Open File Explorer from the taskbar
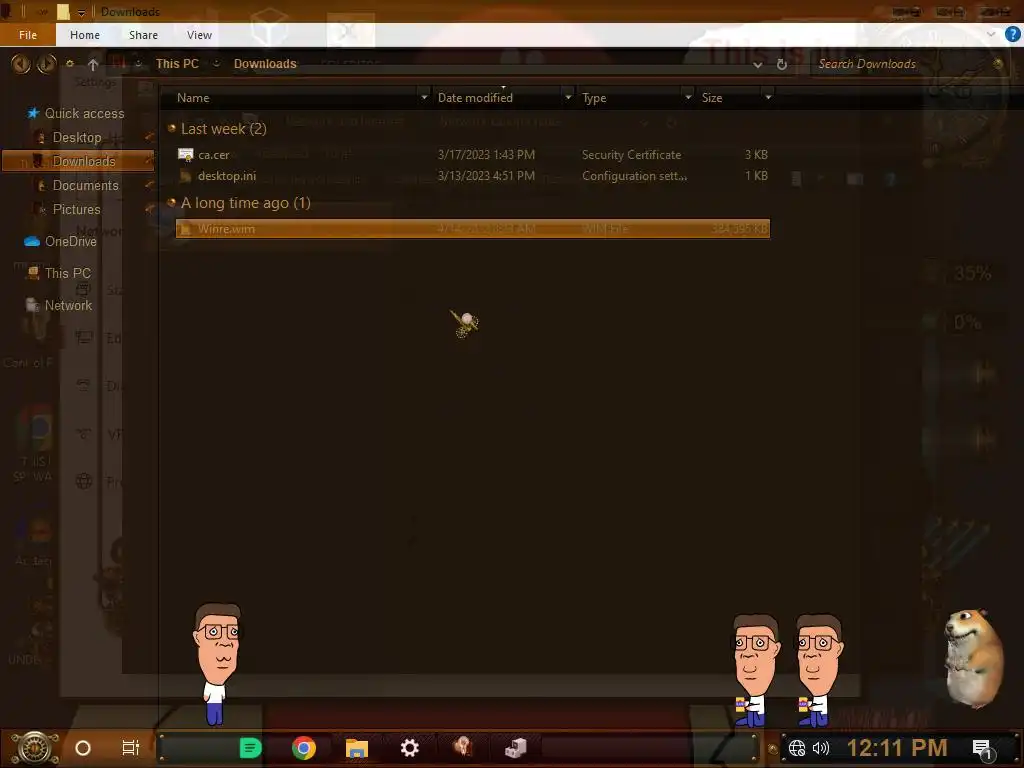The width and height of the screenshot is (1024, 768). click(357, 748)
